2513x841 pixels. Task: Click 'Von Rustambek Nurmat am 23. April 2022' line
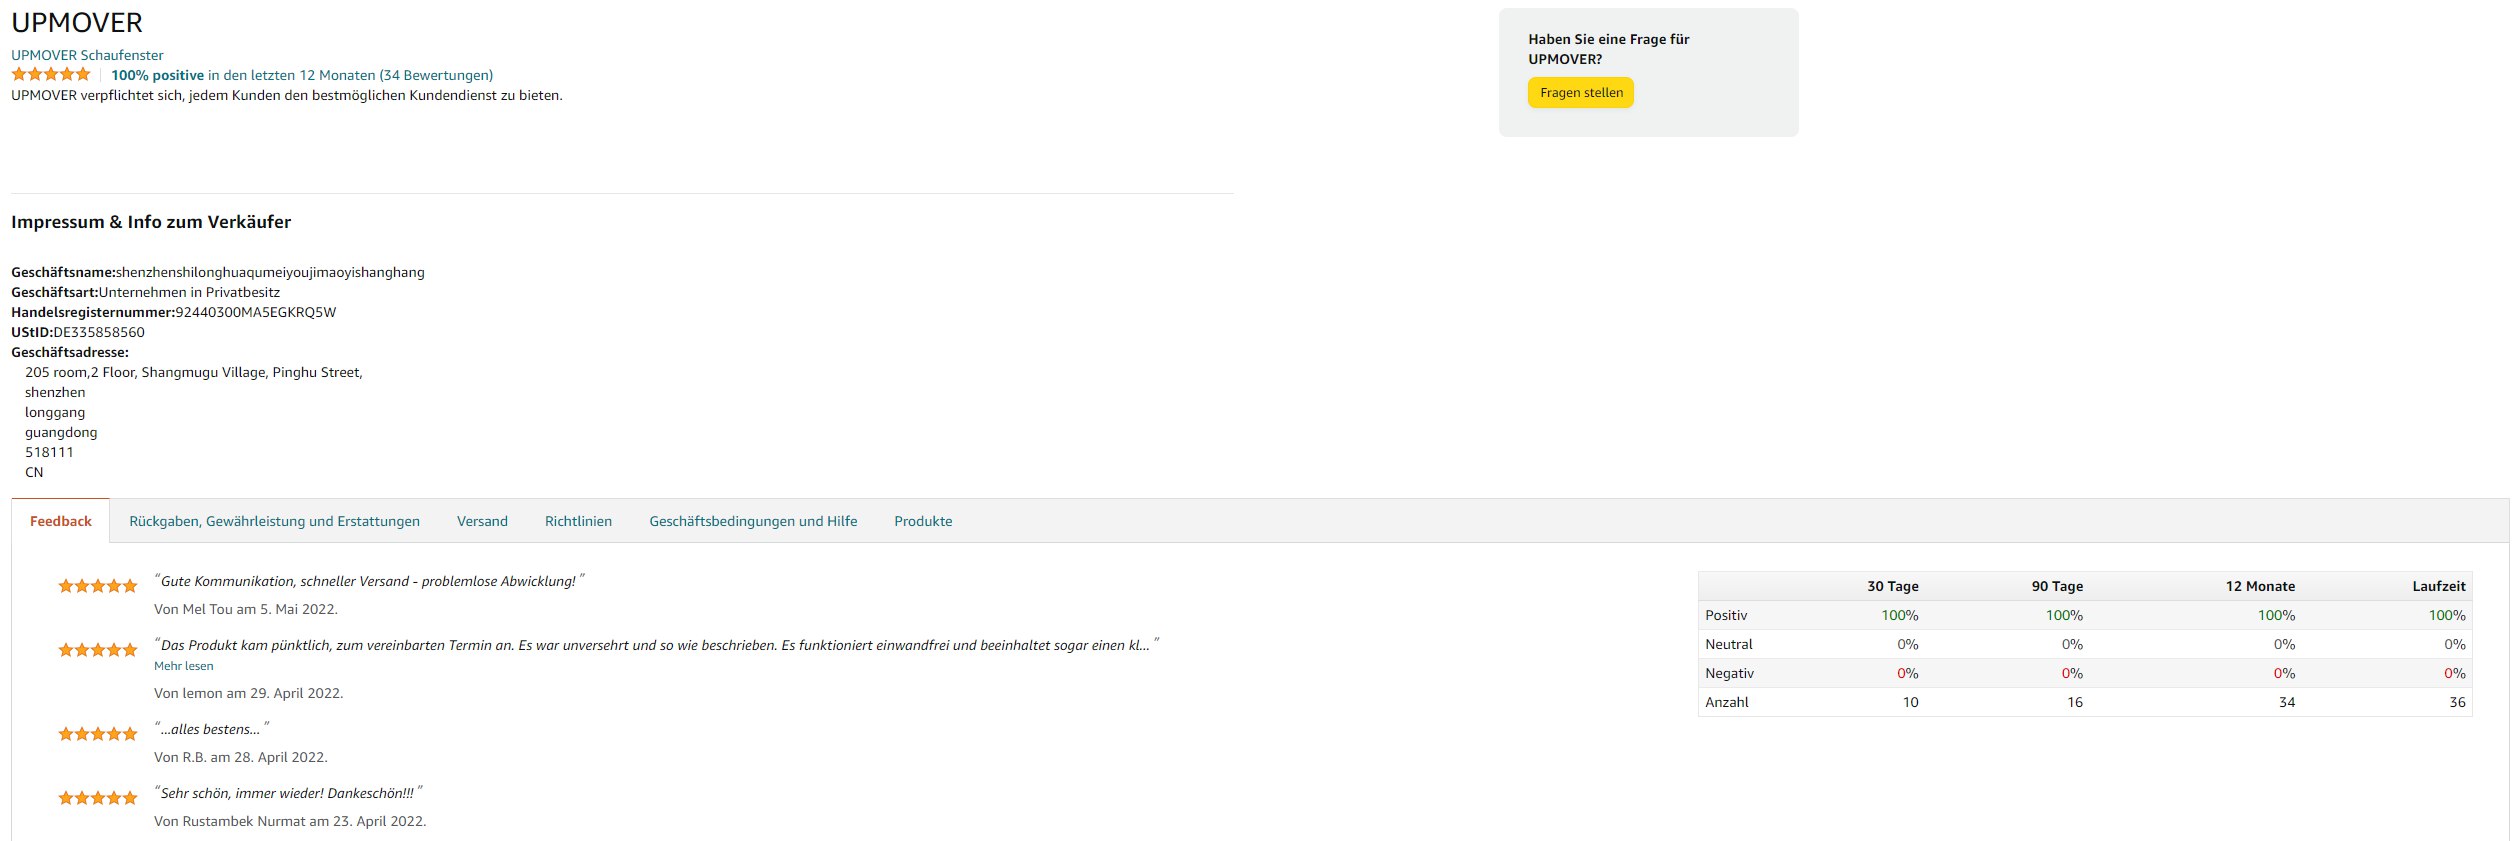290,821
